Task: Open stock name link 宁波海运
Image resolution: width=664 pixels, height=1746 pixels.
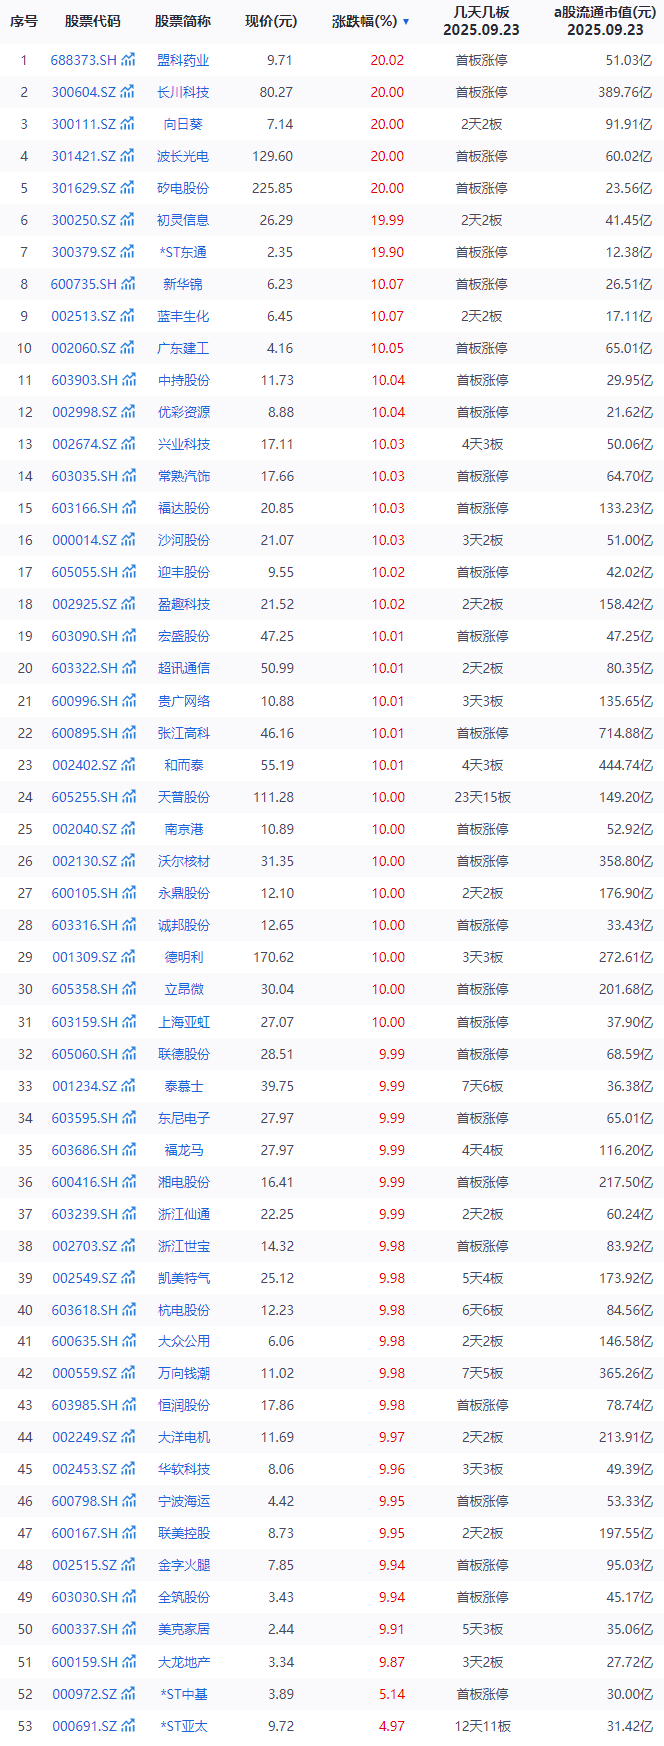Action: tap(184, 1501)
